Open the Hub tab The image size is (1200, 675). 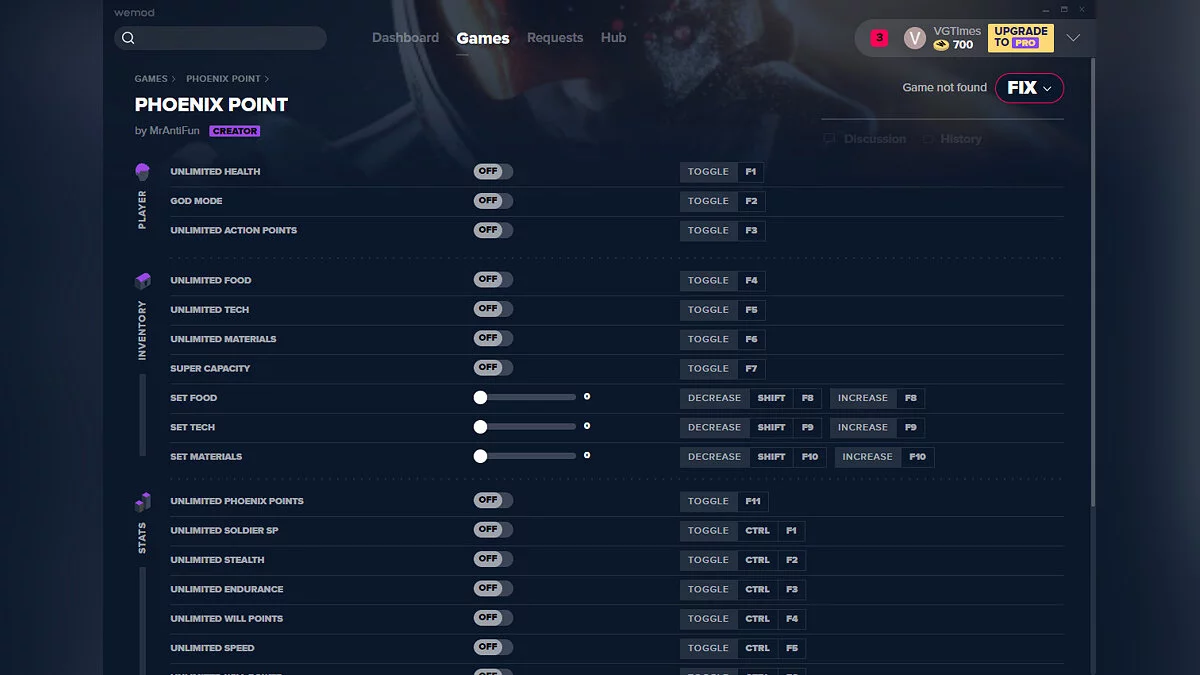pos(613,38)
